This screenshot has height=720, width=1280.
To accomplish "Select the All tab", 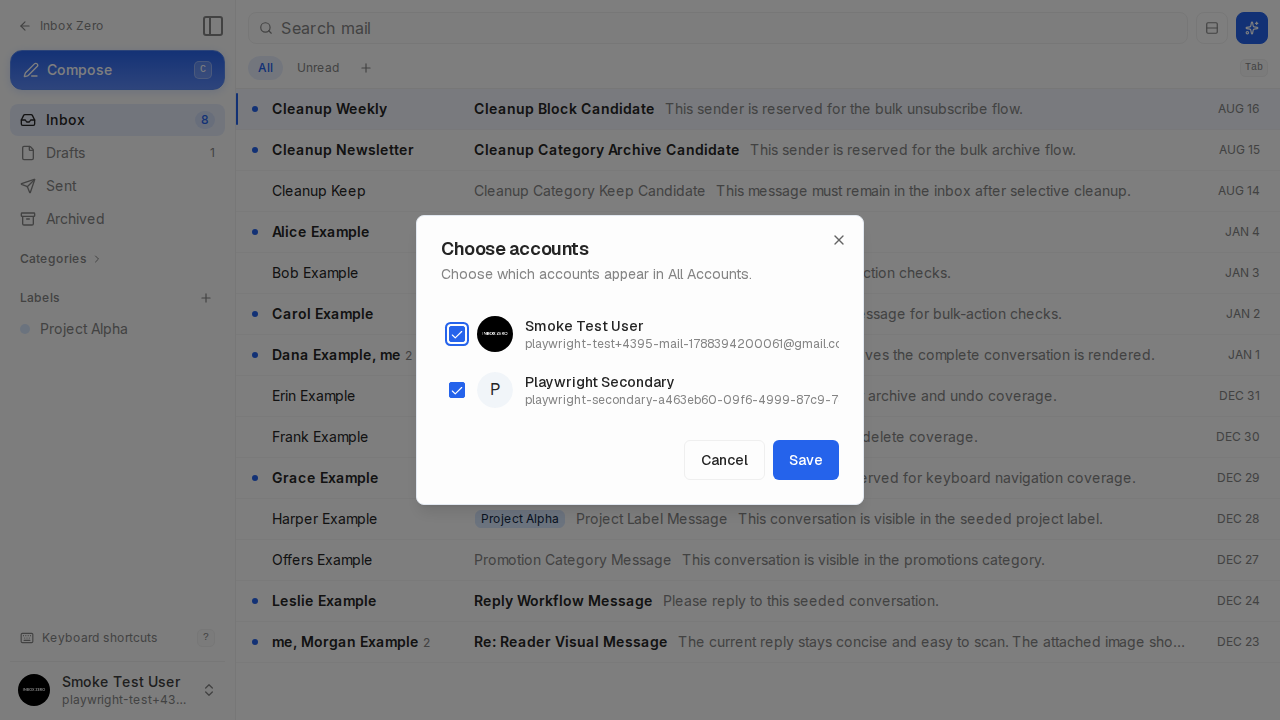I will (x=265, y=68).
